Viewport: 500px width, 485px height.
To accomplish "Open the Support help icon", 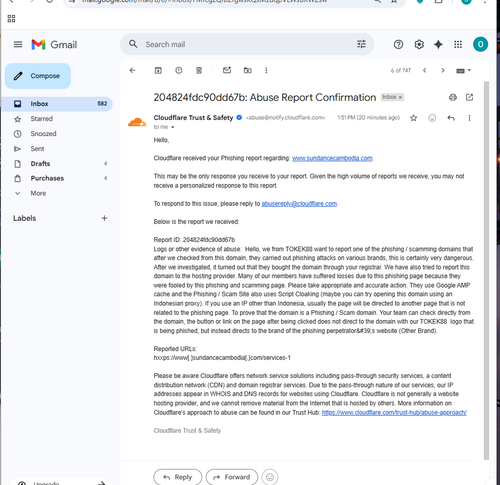I will coord(398,44).
